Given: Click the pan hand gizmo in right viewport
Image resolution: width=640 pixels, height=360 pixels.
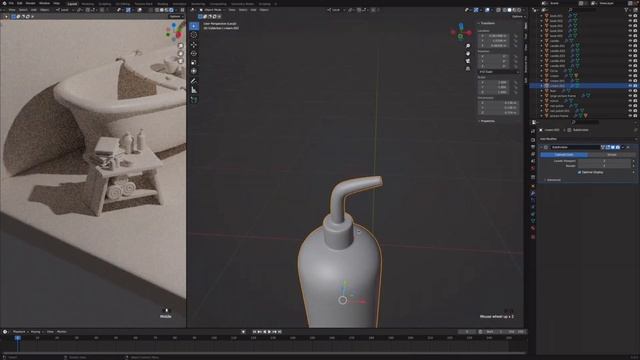Looking at the screenshot, I should (x=468, y=53).
